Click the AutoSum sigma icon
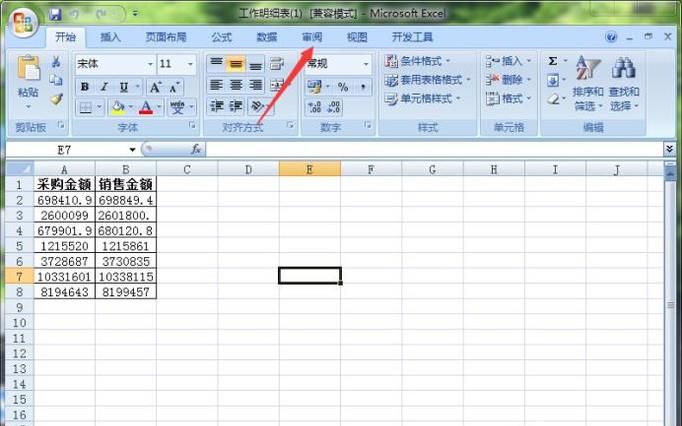 tap(553, 61)
